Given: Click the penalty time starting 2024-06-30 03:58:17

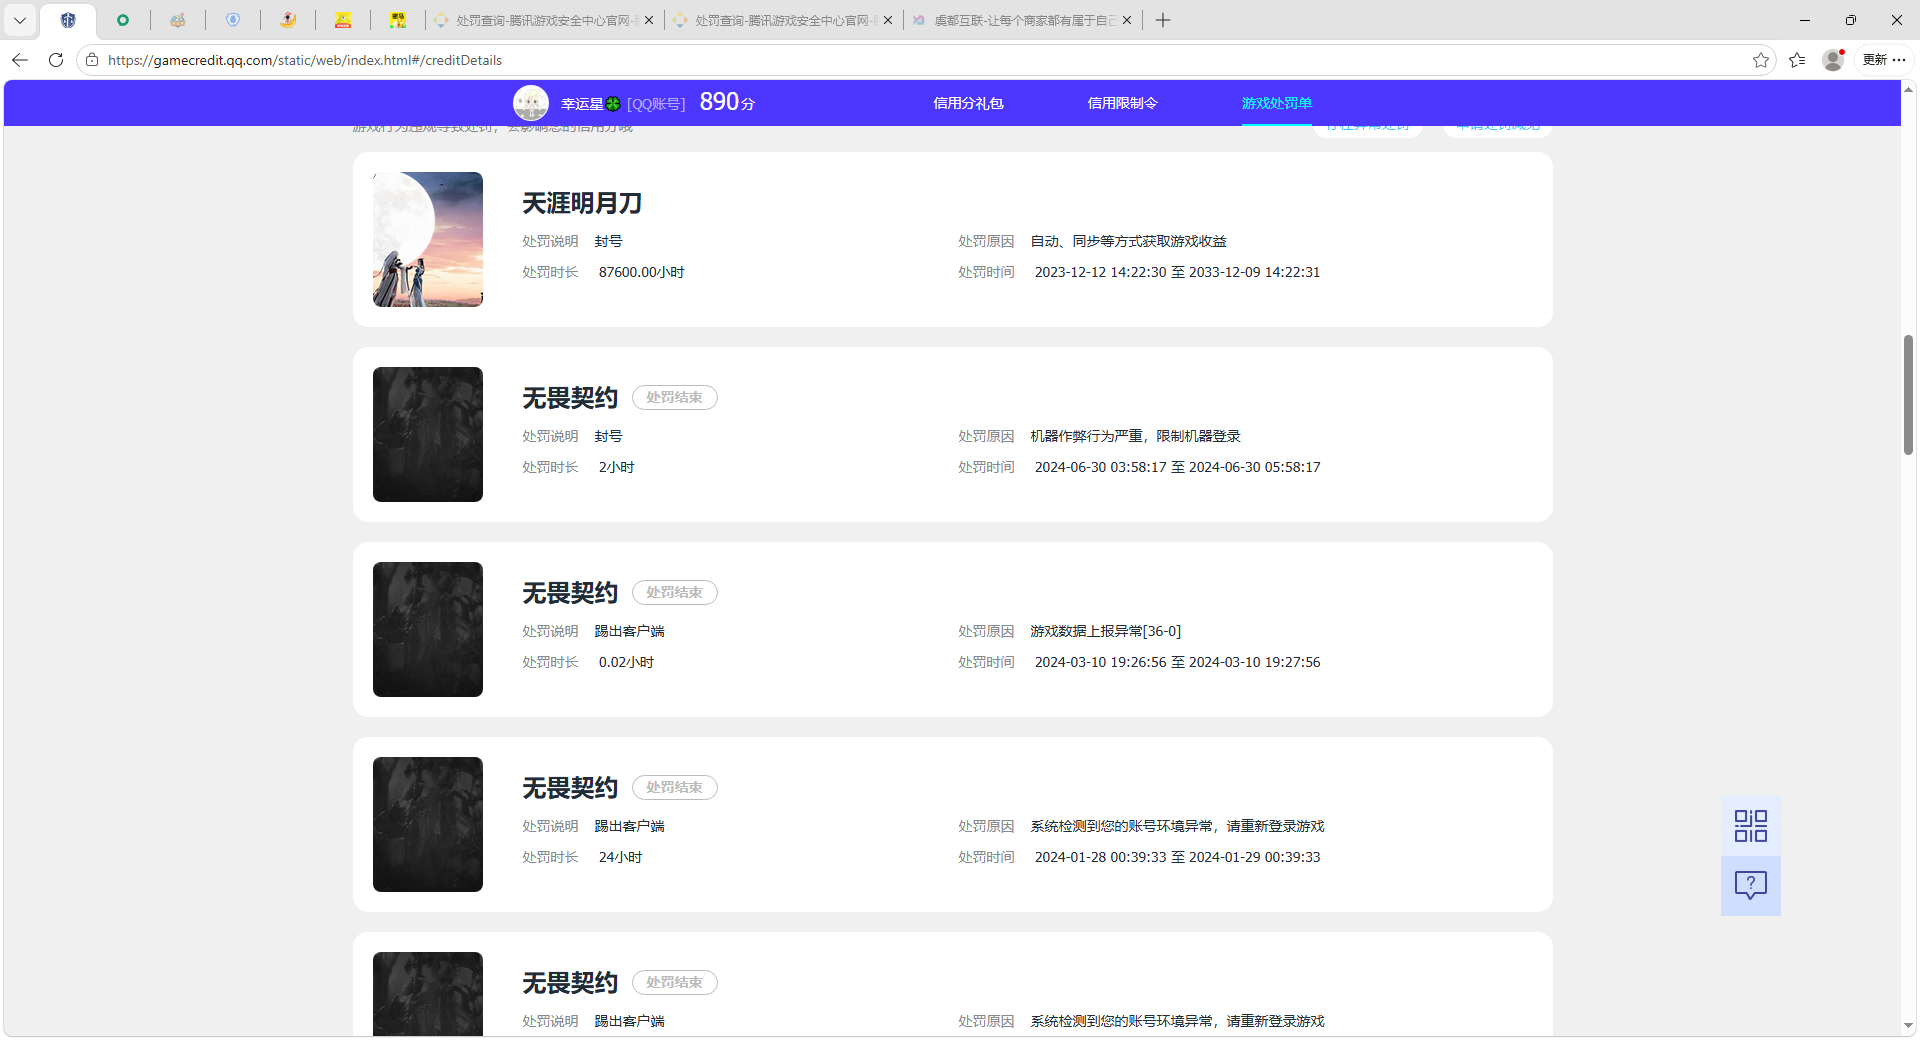Looking at the screenshot, I should [1177, 467].
